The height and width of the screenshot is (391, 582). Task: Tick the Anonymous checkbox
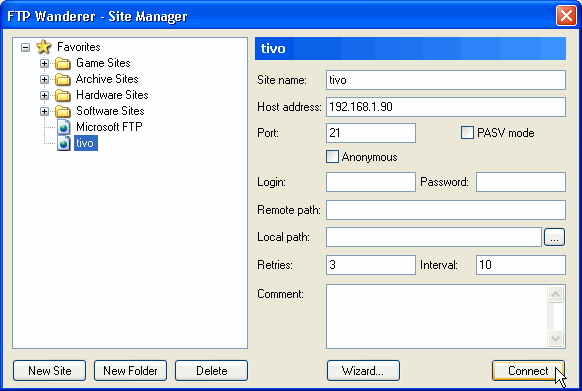(332, 157)
